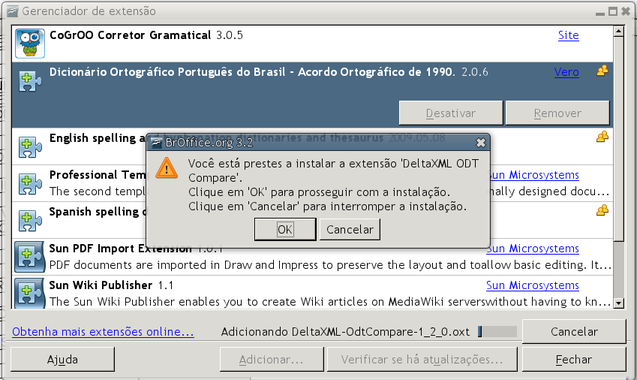The image size is (637, 380).
Task: Click the PDF documents are imported description
Action: point(330,265)
